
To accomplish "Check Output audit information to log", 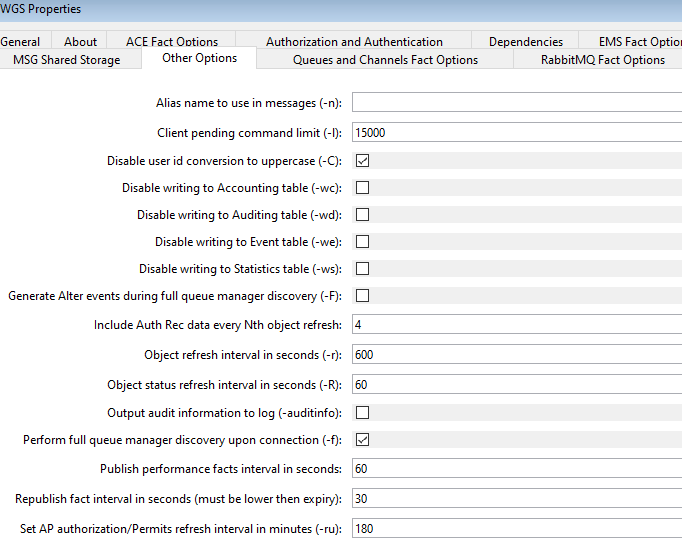I will tap(362, 412).
